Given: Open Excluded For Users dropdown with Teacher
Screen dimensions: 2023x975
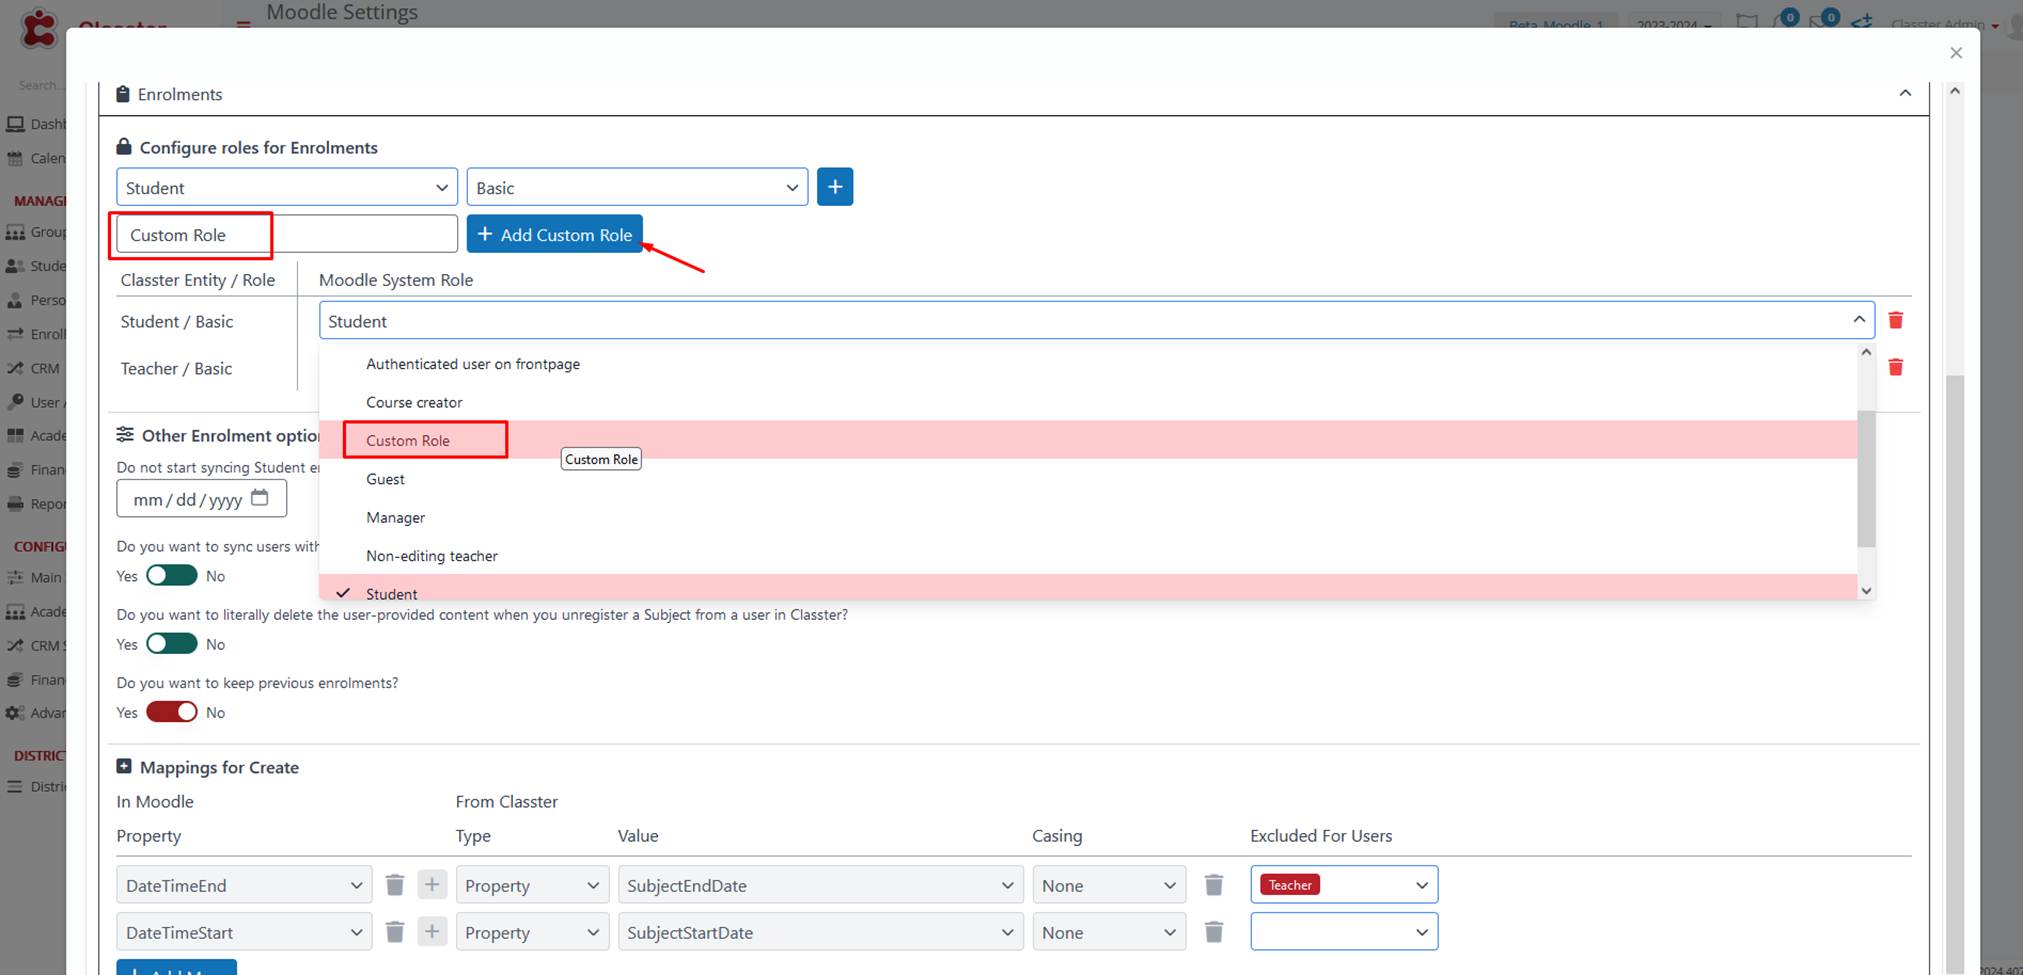Looking at the screenshot, I should click(x=1344, y=885).
